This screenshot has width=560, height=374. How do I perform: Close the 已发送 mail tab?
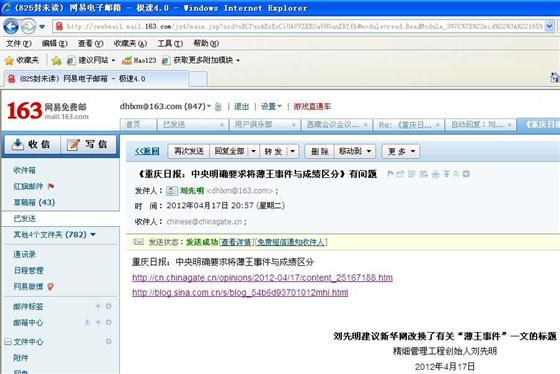(x=222, y=125)
